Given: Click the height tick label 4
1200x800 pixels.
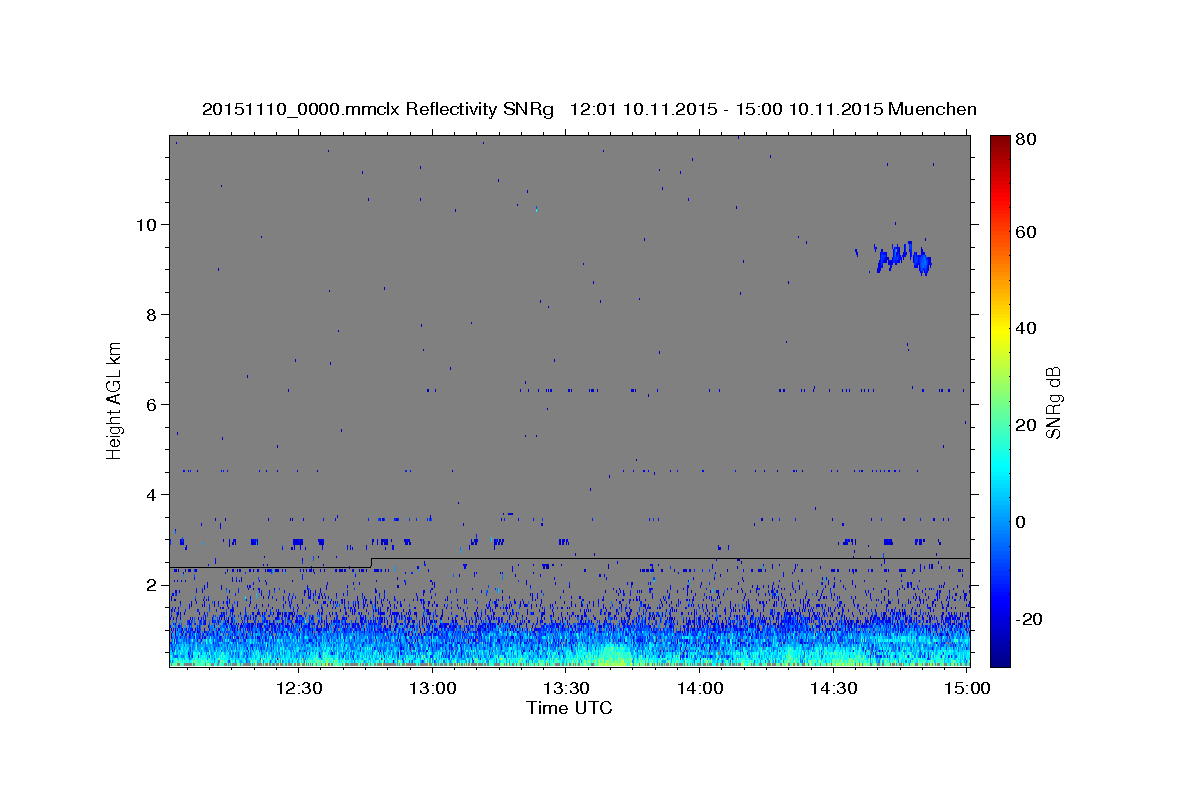Looking at the screenshot, I should click(152, 495).
